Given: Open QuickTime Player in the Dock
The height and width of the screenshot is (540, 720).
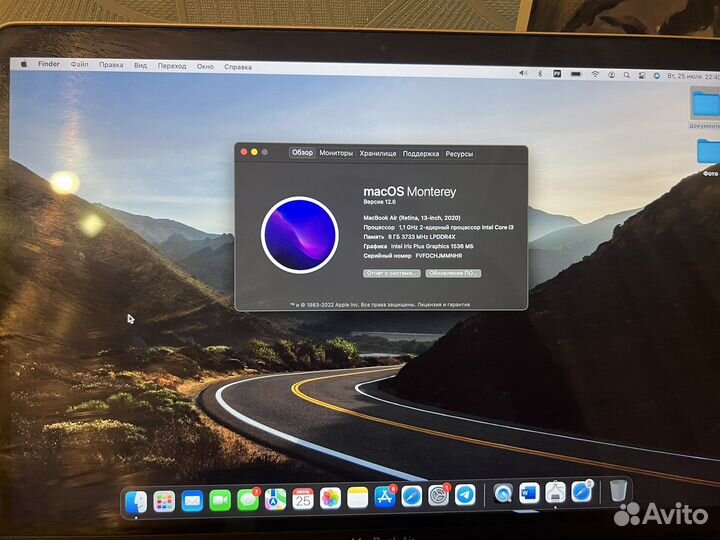Looking at the screenshot, I should tap(503, 494).
